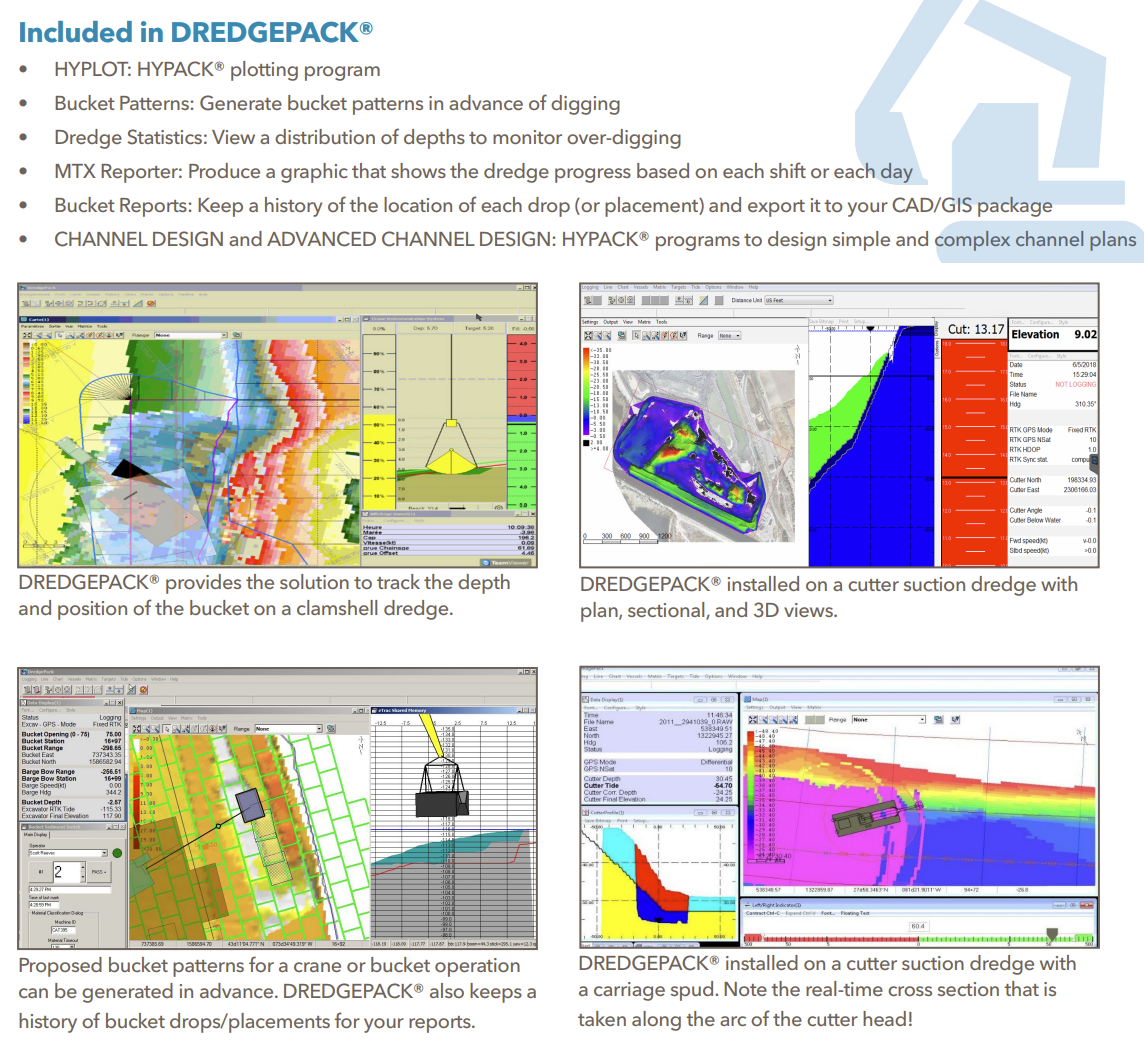The width and height of the screenshot is (1144, 1045).
Task: Click the DredgePack title bar icon in bucket patterns screenshot
Action: pyautogui.click(x=23, y=671)
